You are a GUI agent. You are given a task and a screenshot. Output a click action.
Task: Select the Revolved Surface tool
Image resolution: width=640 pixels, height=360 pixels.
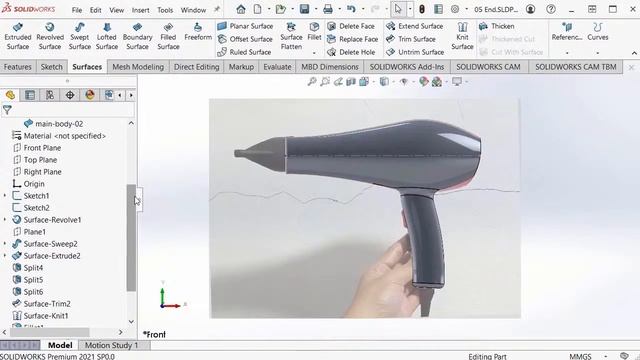point(50,36)
